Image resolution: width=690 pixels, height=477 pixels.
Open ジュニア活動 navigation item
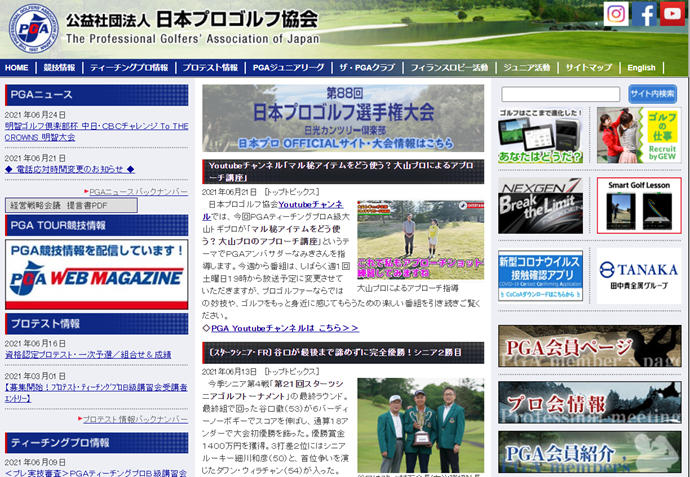click(x=527, y=68)
